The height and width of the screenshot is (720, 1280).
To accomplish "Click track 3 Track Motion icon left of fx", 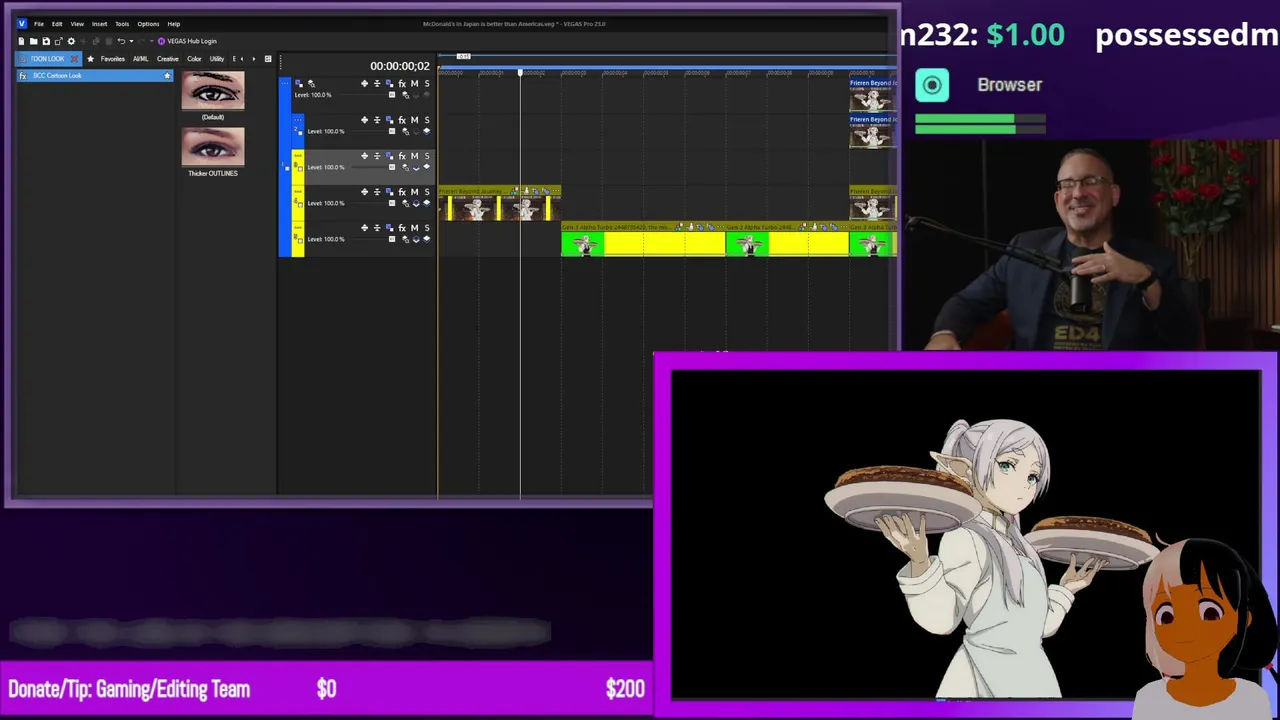I will (389, 156).
